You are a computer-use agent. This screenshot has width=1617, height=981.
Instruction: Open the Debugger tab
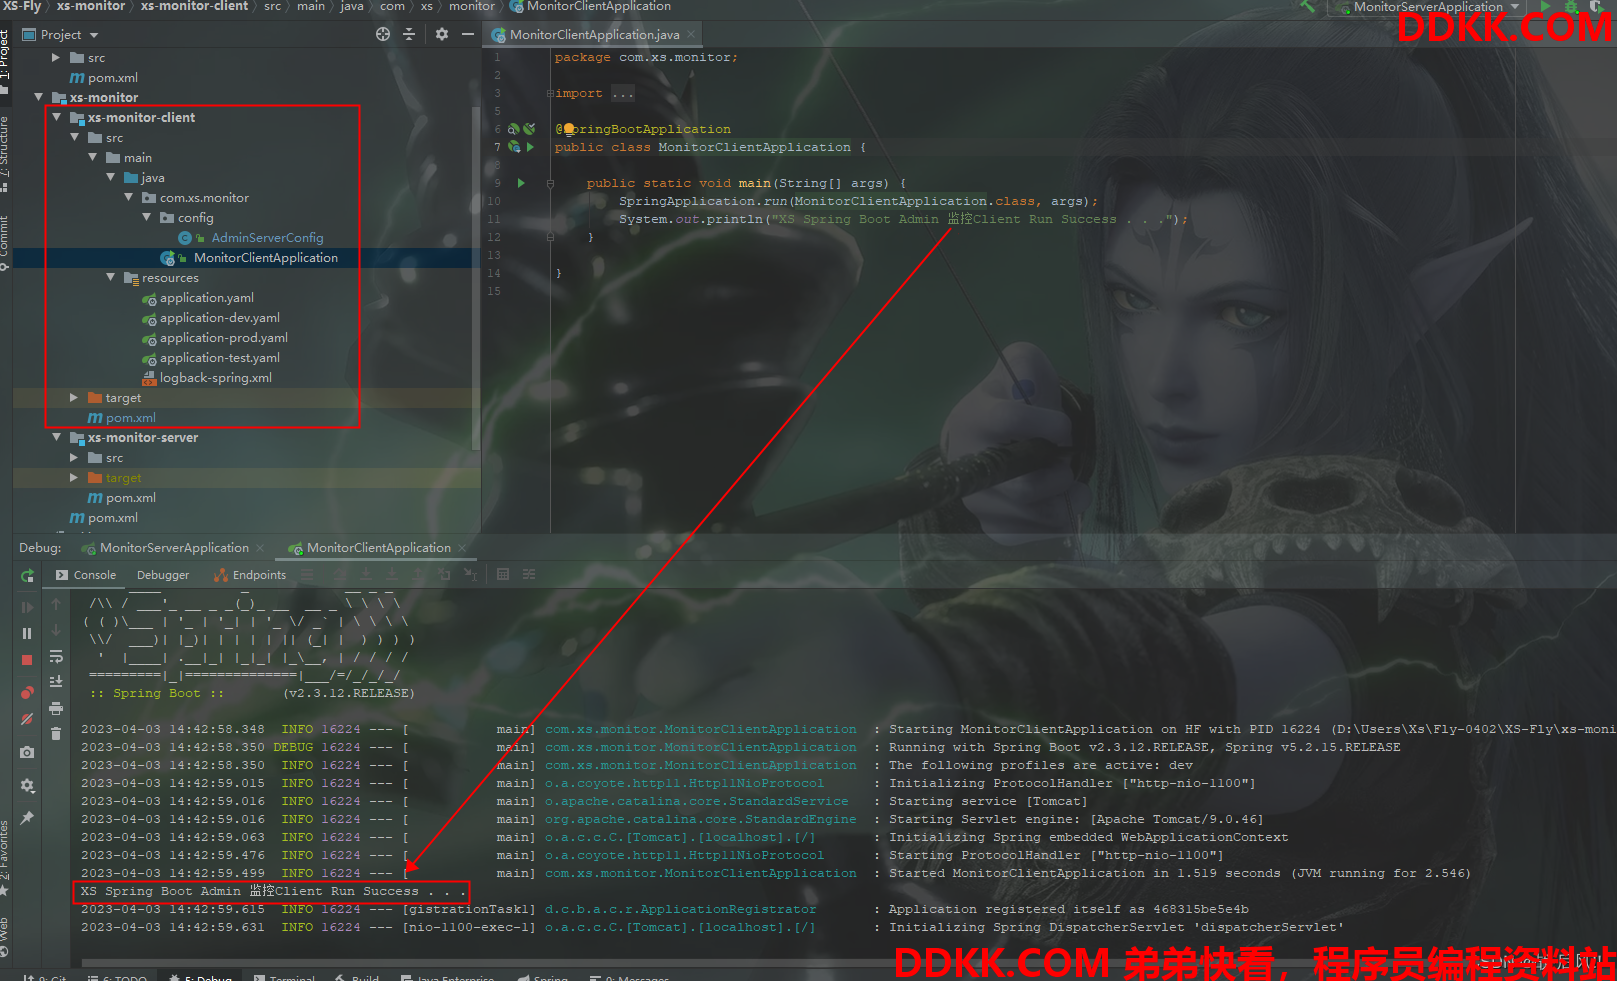[x=163, y=575]
